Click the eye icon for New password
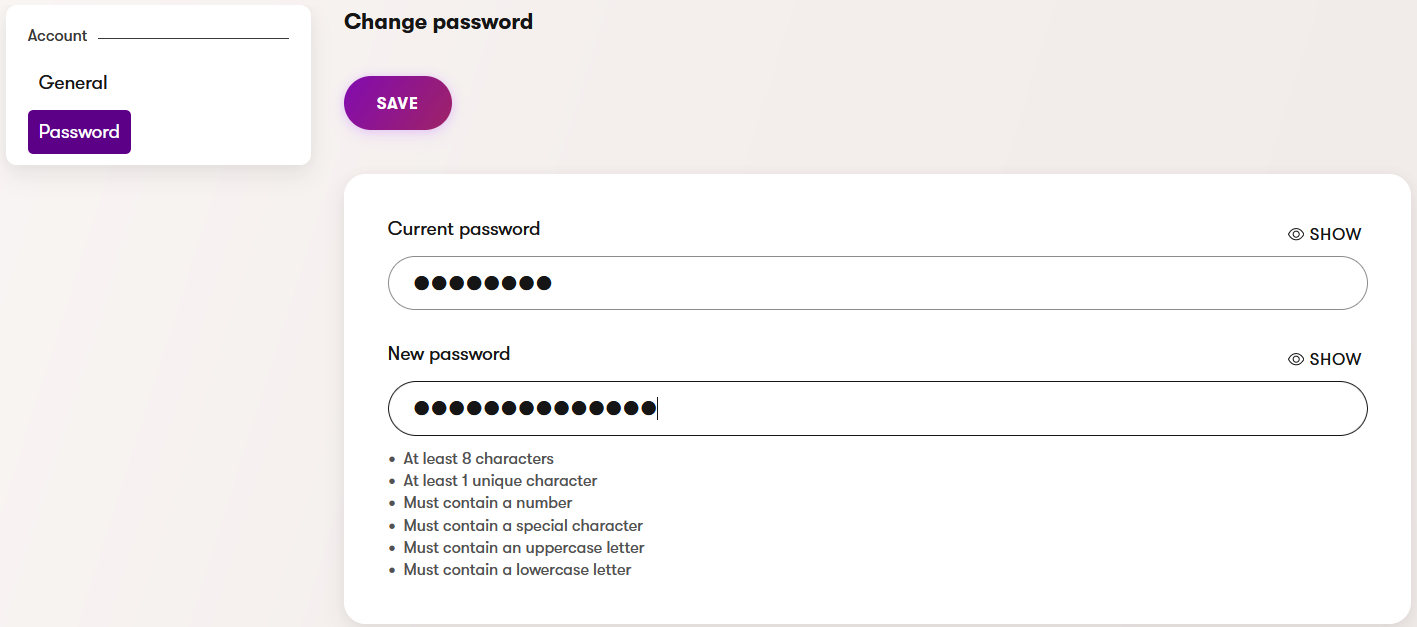 tap(1296, 359)
